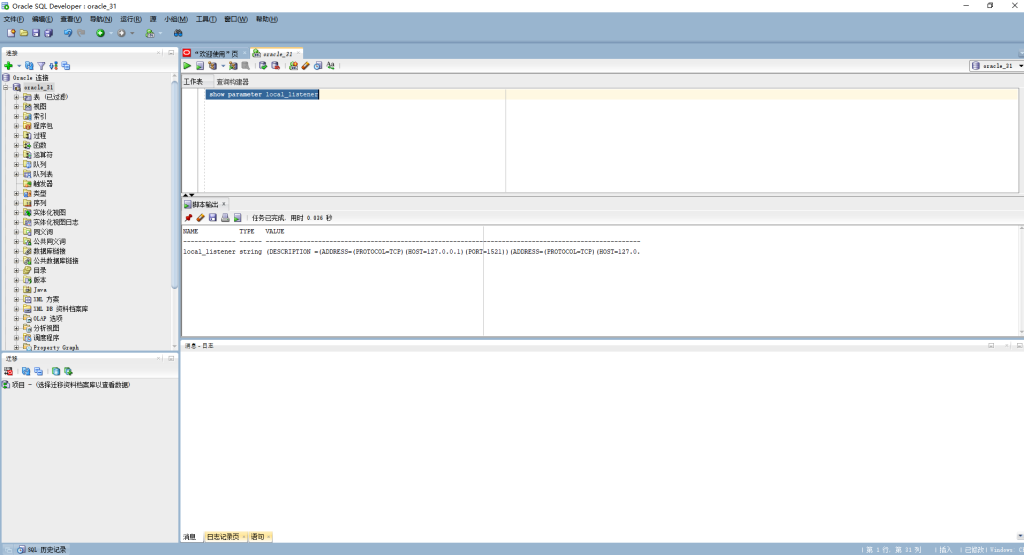Open the oracle_31 connection dropdown at right
Viewport: 1024px width, 555px height.
pos(1017,66)
